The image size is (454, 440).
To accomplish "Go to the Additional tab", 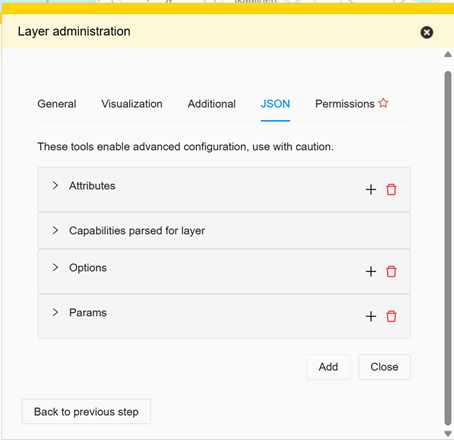I will click(212, 104).
